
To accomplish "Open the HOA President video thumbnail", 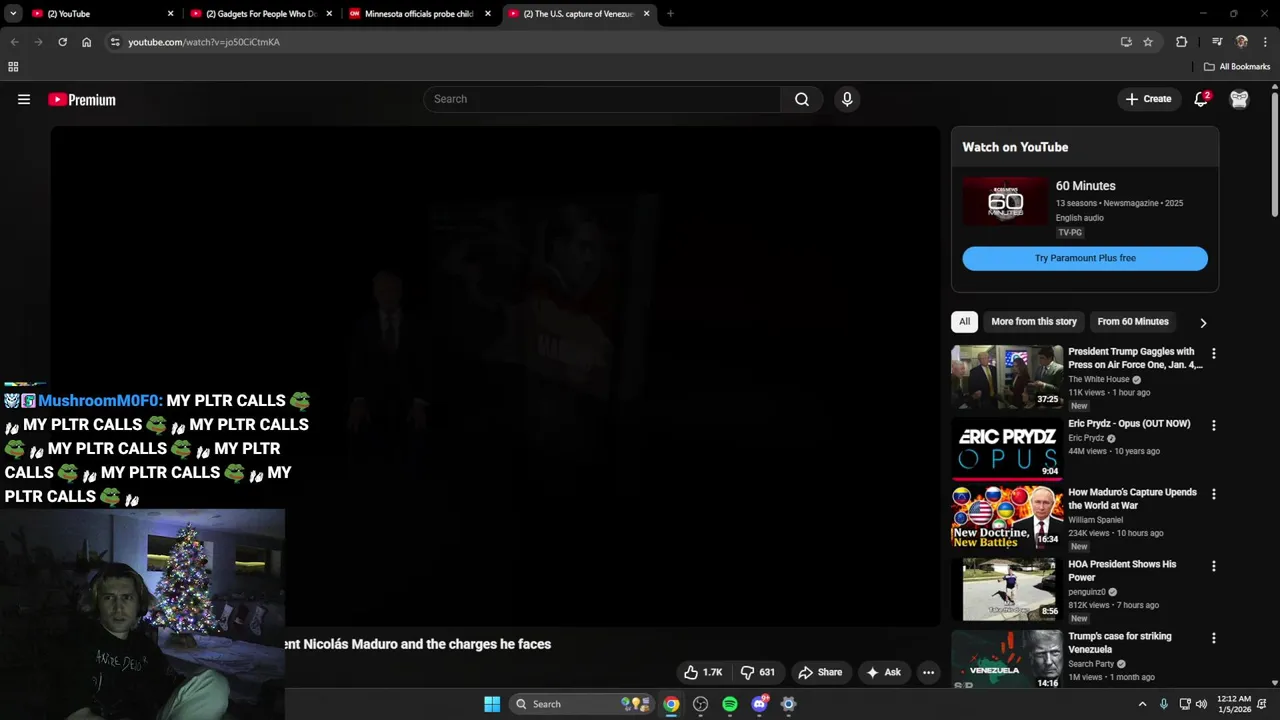I will tap(1008, 590).
